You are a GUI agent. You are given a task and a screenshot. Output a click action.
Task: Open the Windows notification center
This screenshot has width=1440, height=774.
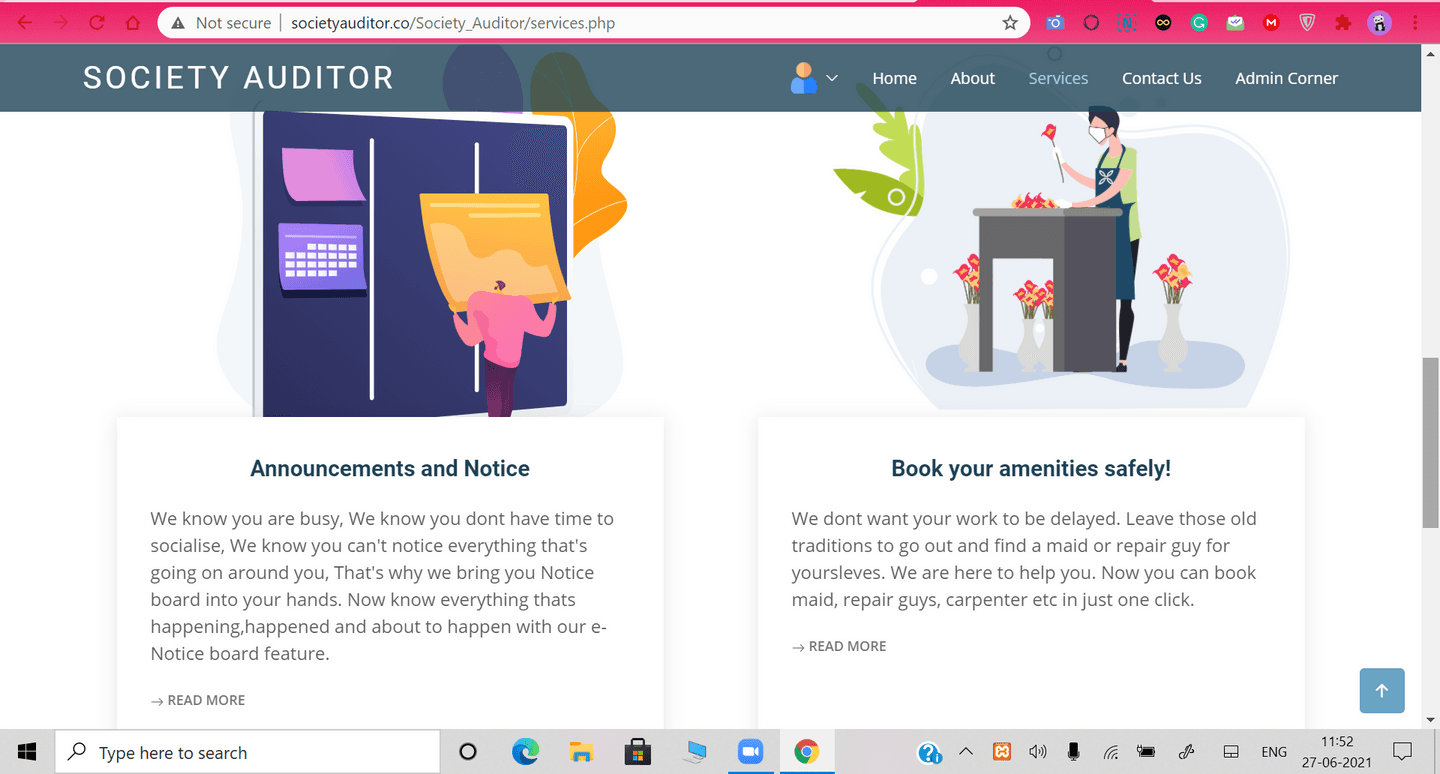tap(1403, 752)
